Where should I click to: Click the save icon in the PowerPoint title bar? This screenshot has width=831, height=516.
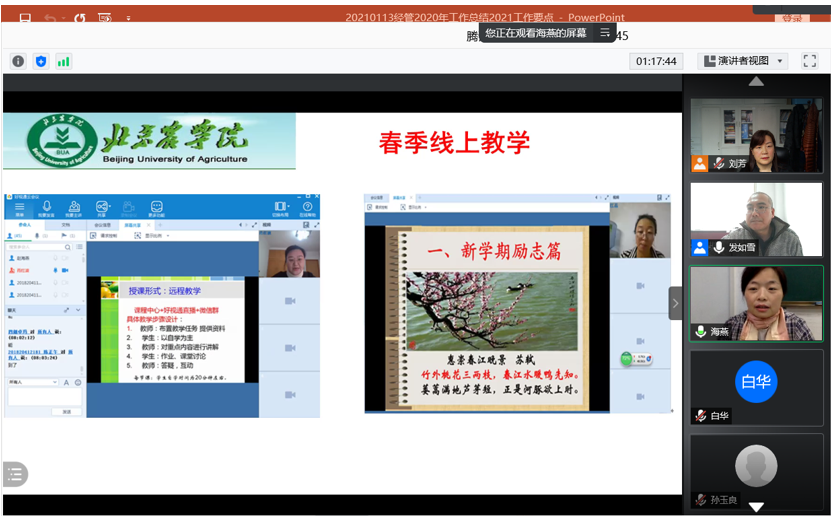click(25, 17)
